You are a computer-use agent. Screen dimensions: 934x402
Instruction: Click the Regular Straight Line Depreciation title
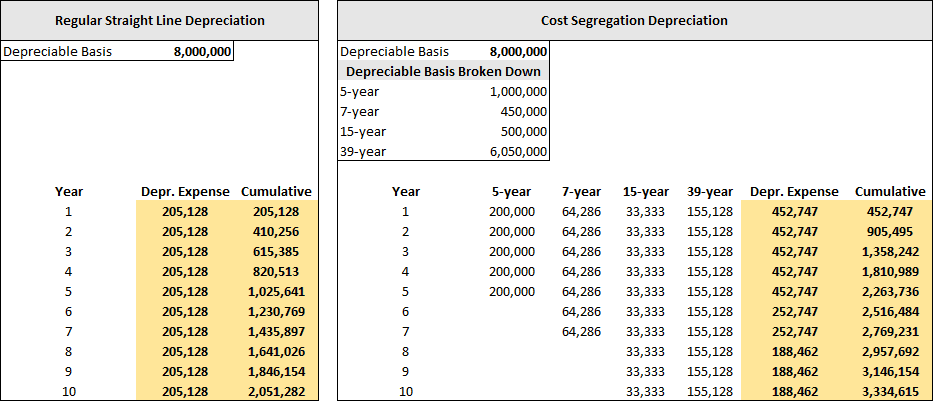(160, 20)
